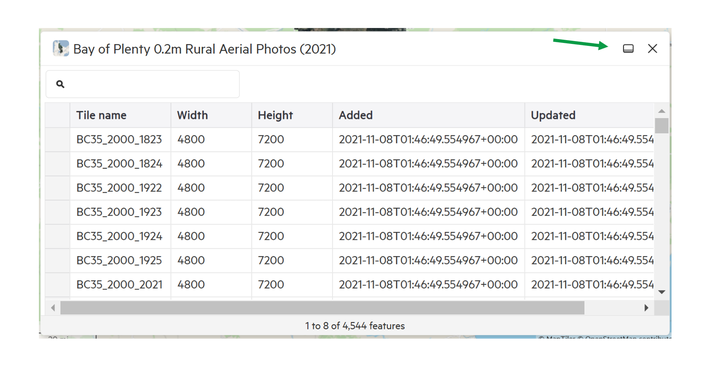This screenshot has height=373, width=720.
Task: Select cell BC35_2000_1923
Action: [120, 212]
